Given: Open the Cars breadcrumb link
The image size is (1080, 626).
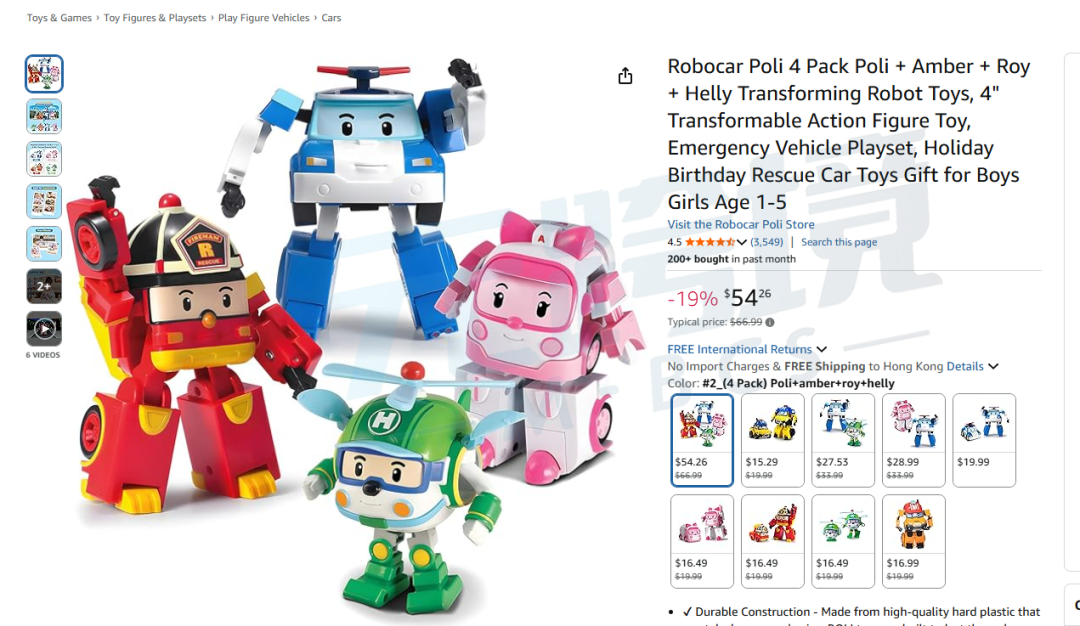Looking at the screenshot, I should tap(331, 18).
